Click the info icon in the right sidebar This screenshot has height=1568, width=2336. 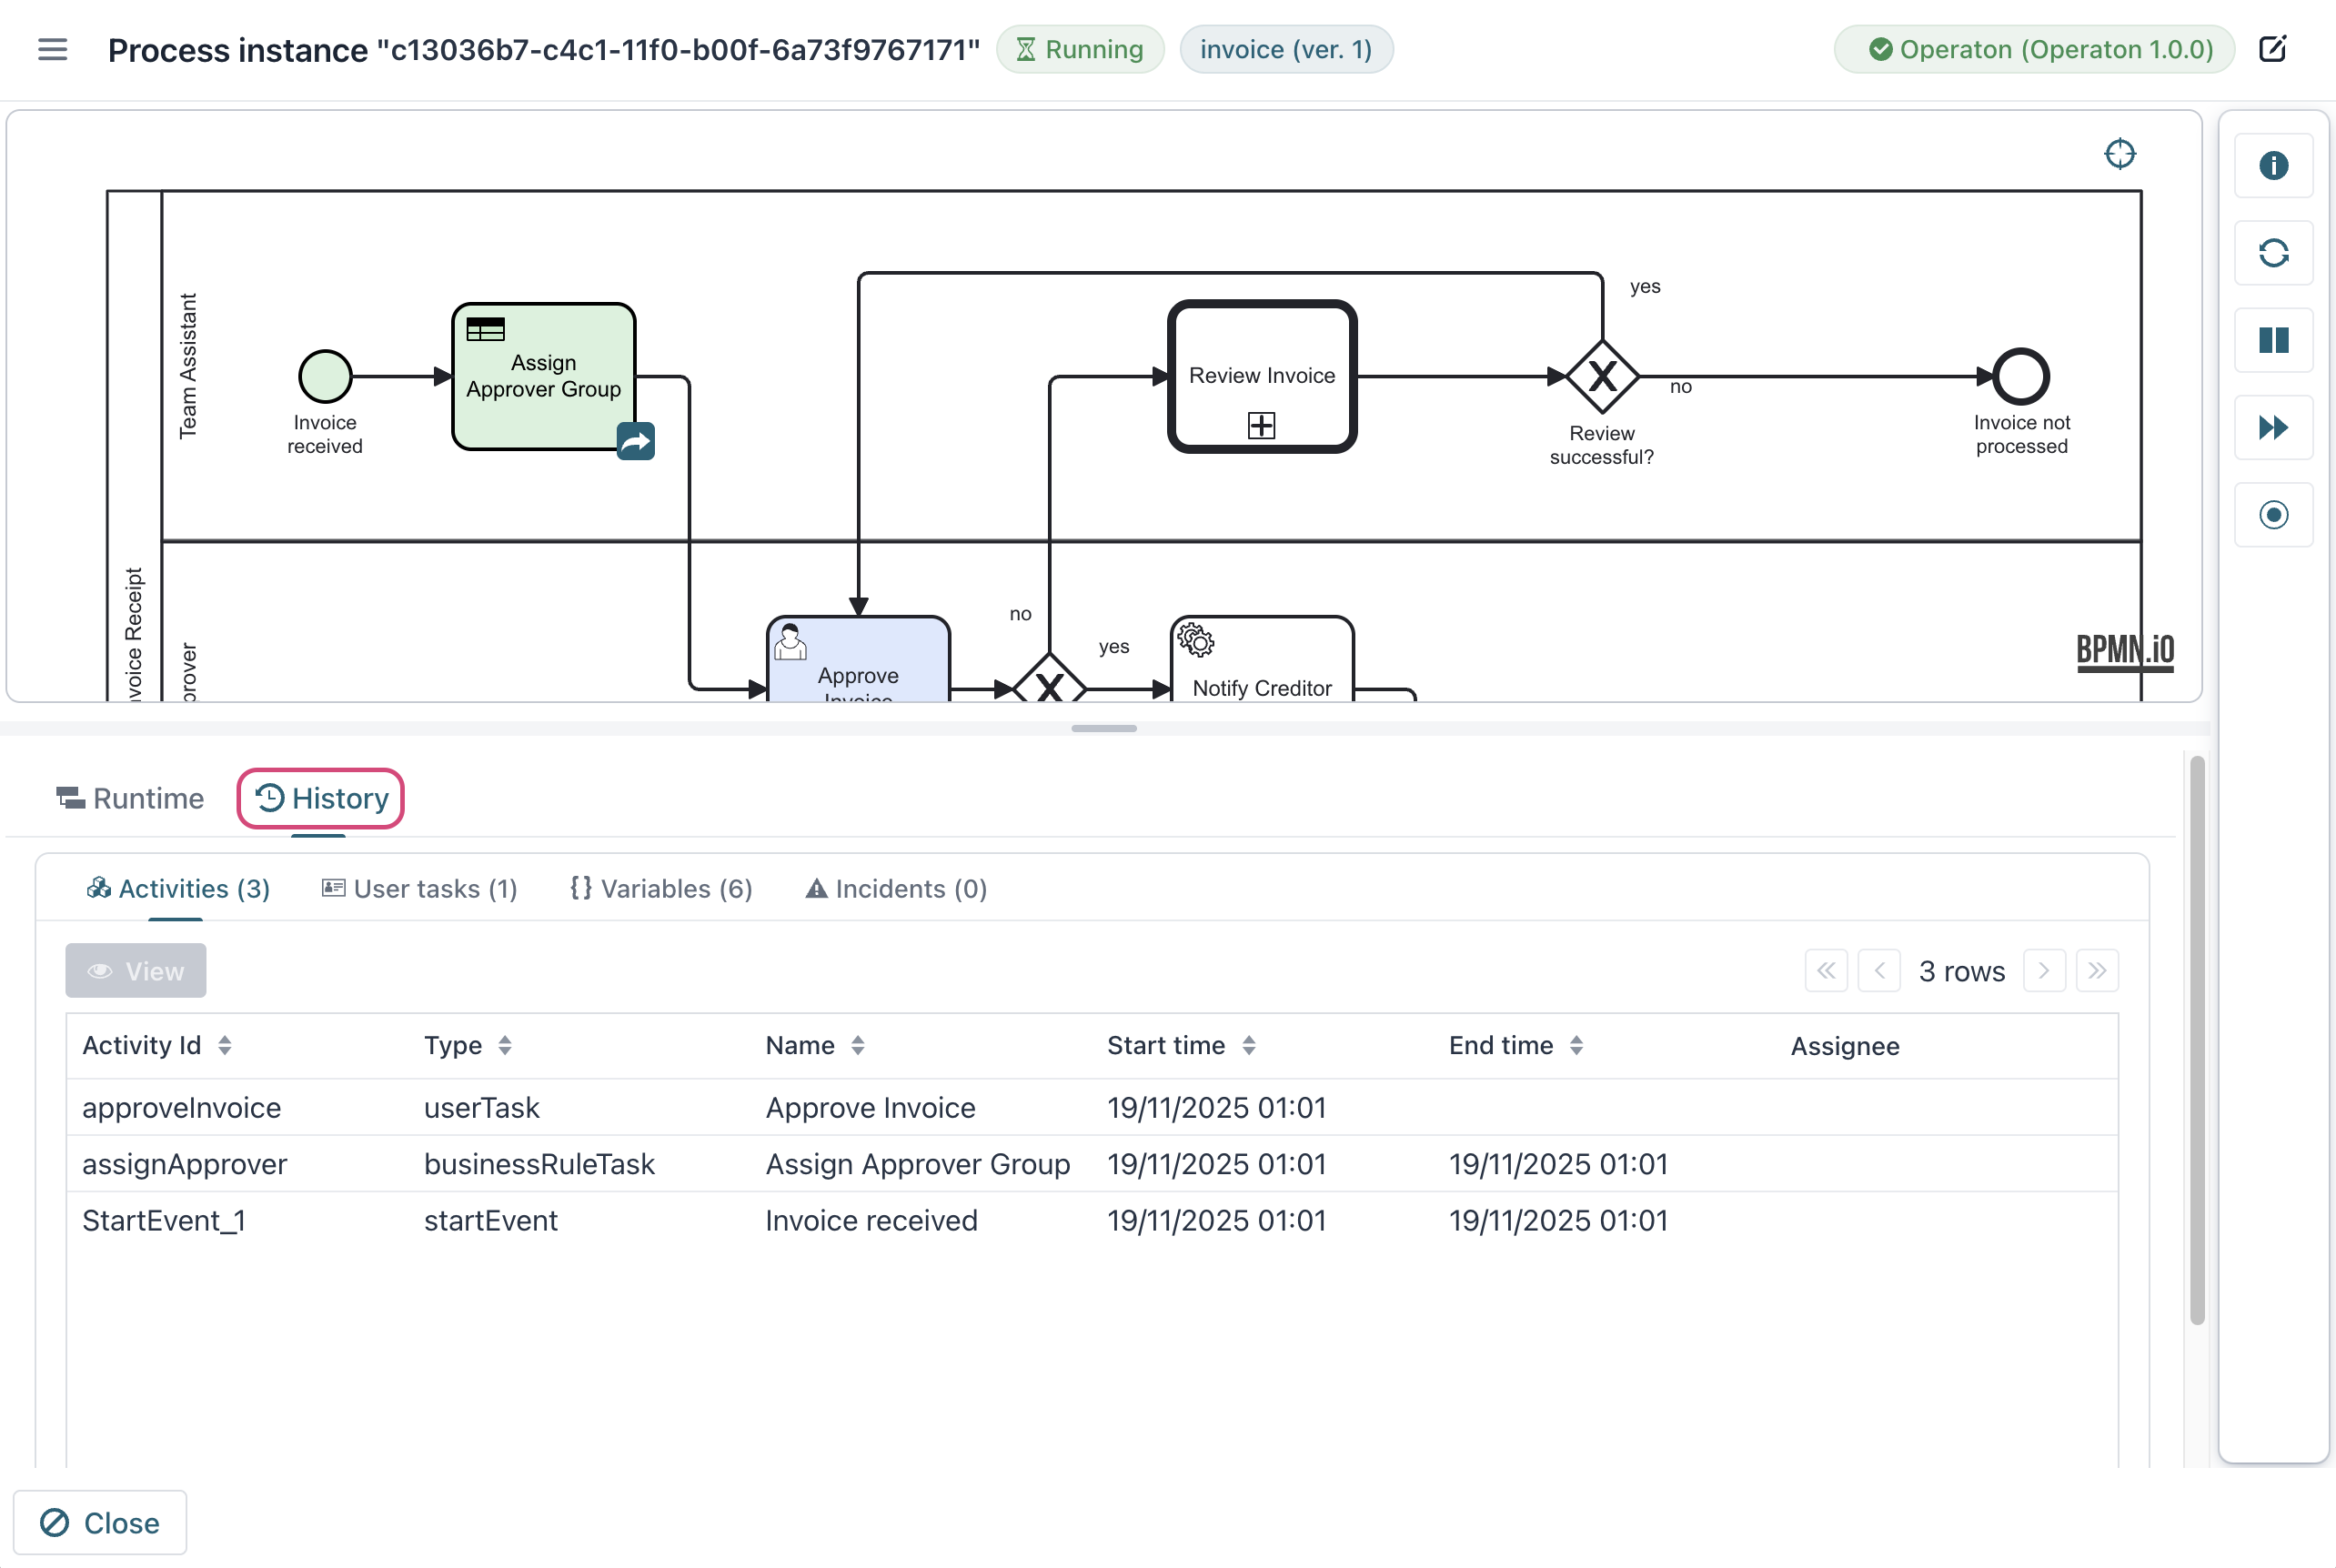click(x=2273, y=166)
